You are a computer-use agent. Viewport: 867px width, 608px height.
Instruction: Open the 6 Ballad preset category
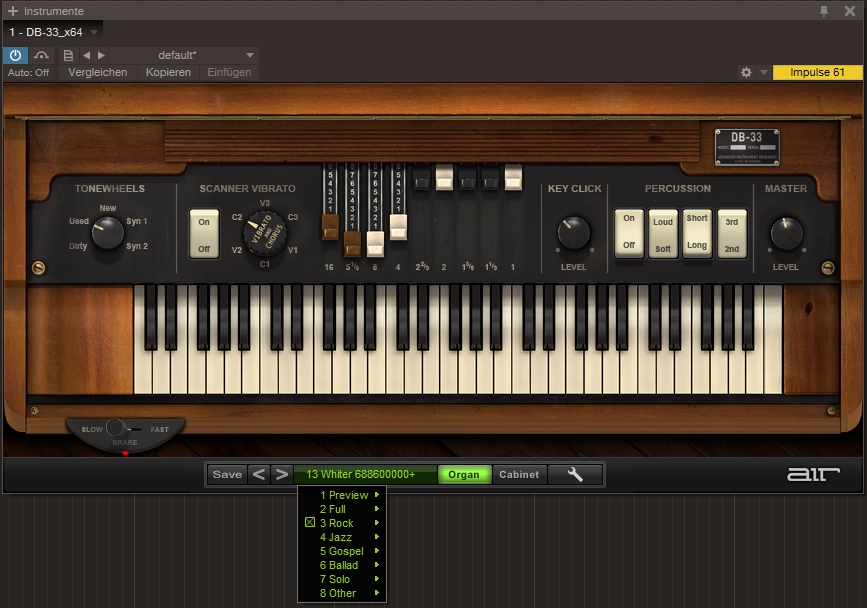342,565
